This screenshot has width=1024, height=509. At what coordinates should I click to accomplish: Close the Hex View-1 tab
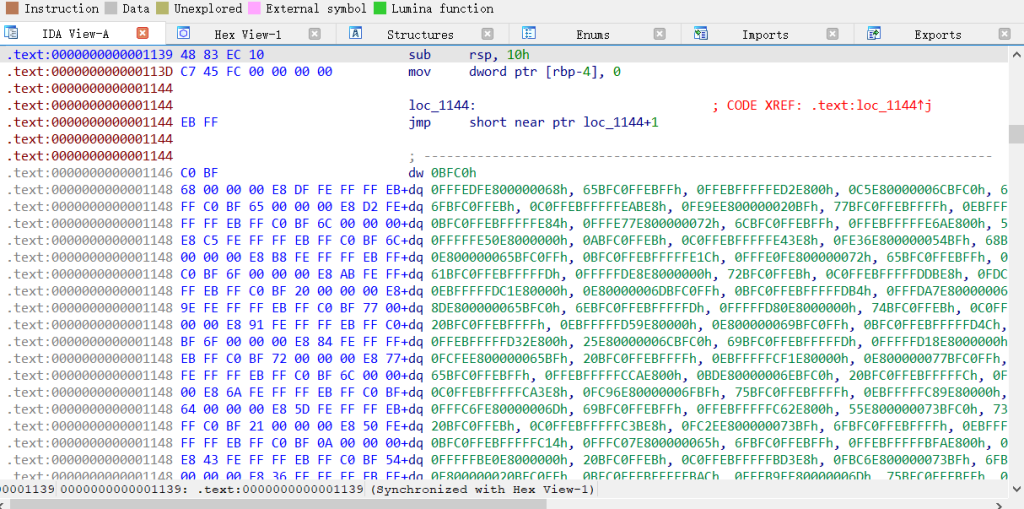tap(314, 34)
